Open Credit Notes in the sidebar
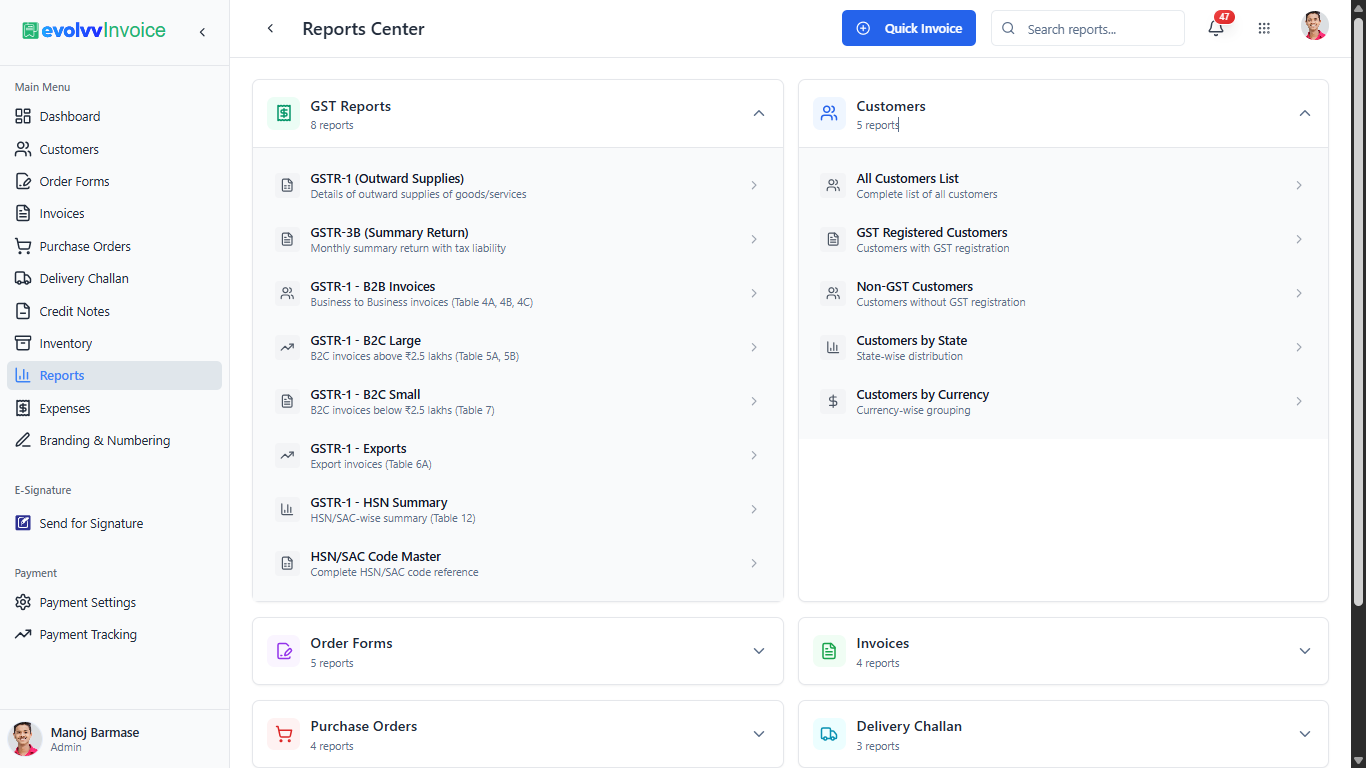Screen dimensions: 1366x768 [x=114, y=311]
